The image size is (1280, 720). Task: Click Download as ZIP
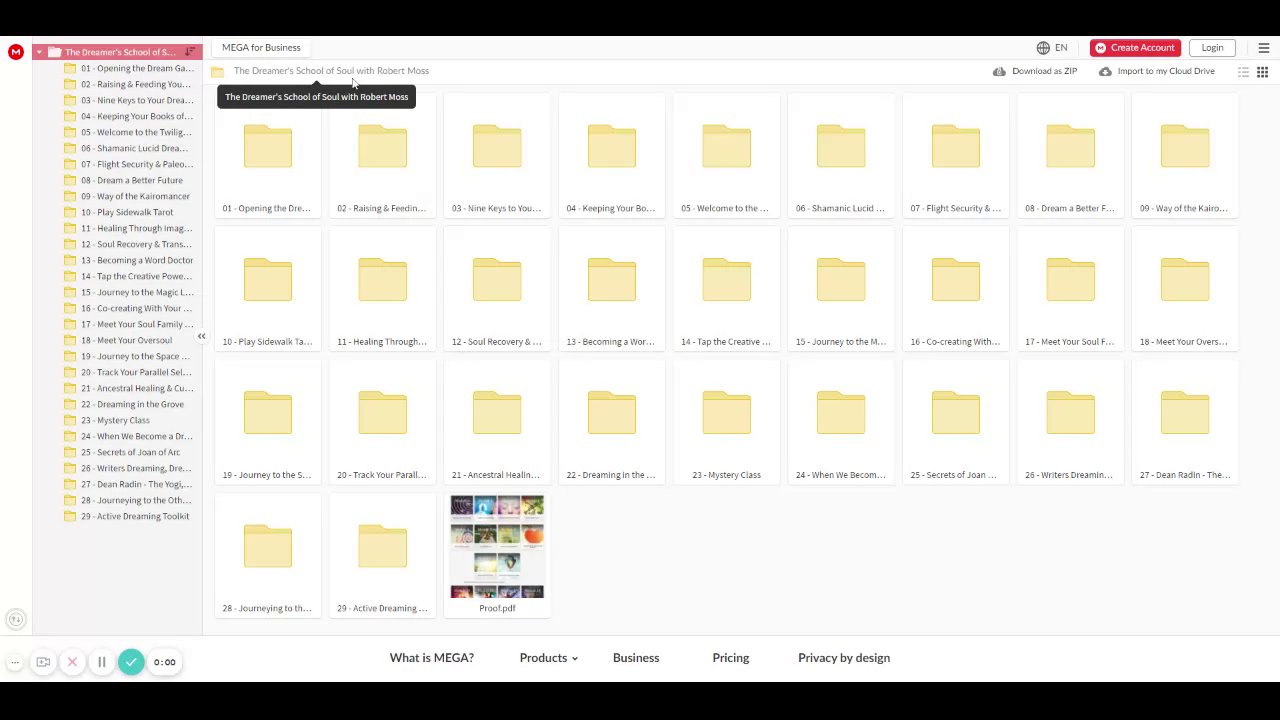1035,72
